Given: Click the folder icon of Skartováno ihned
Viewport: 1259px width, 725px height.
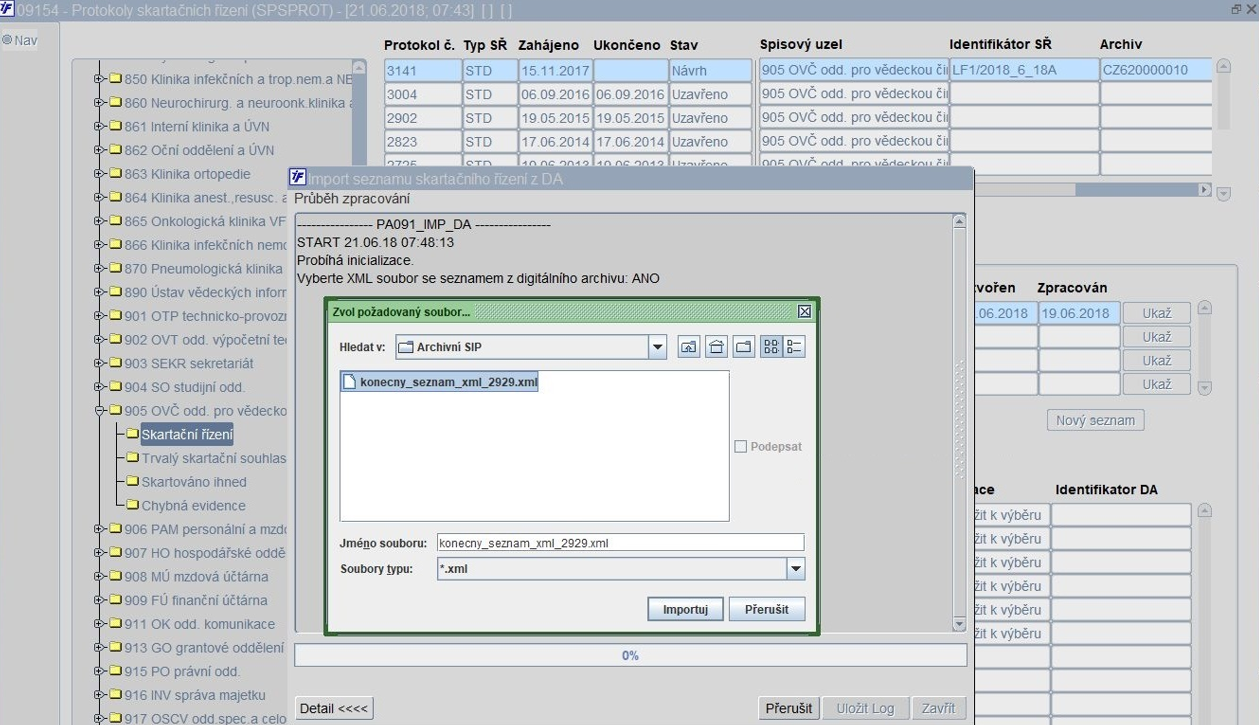Looking at the screenshot, I should 132,482.
